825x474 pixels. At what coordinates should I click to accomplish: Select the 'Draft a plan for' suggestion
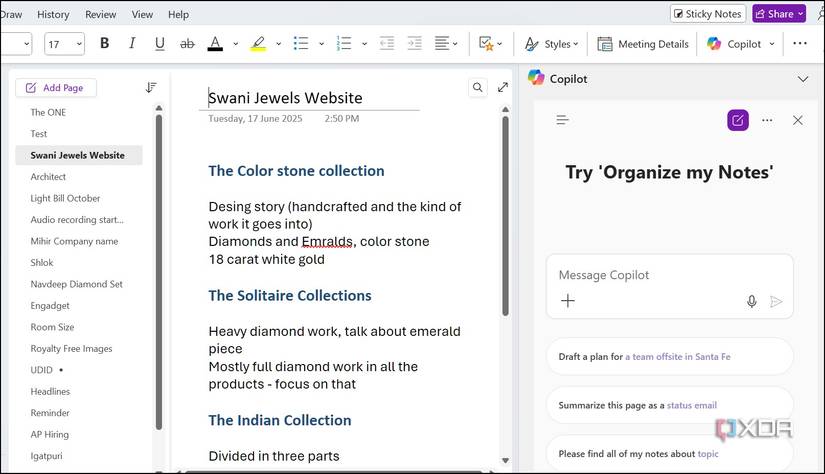(x=669, y=357)
